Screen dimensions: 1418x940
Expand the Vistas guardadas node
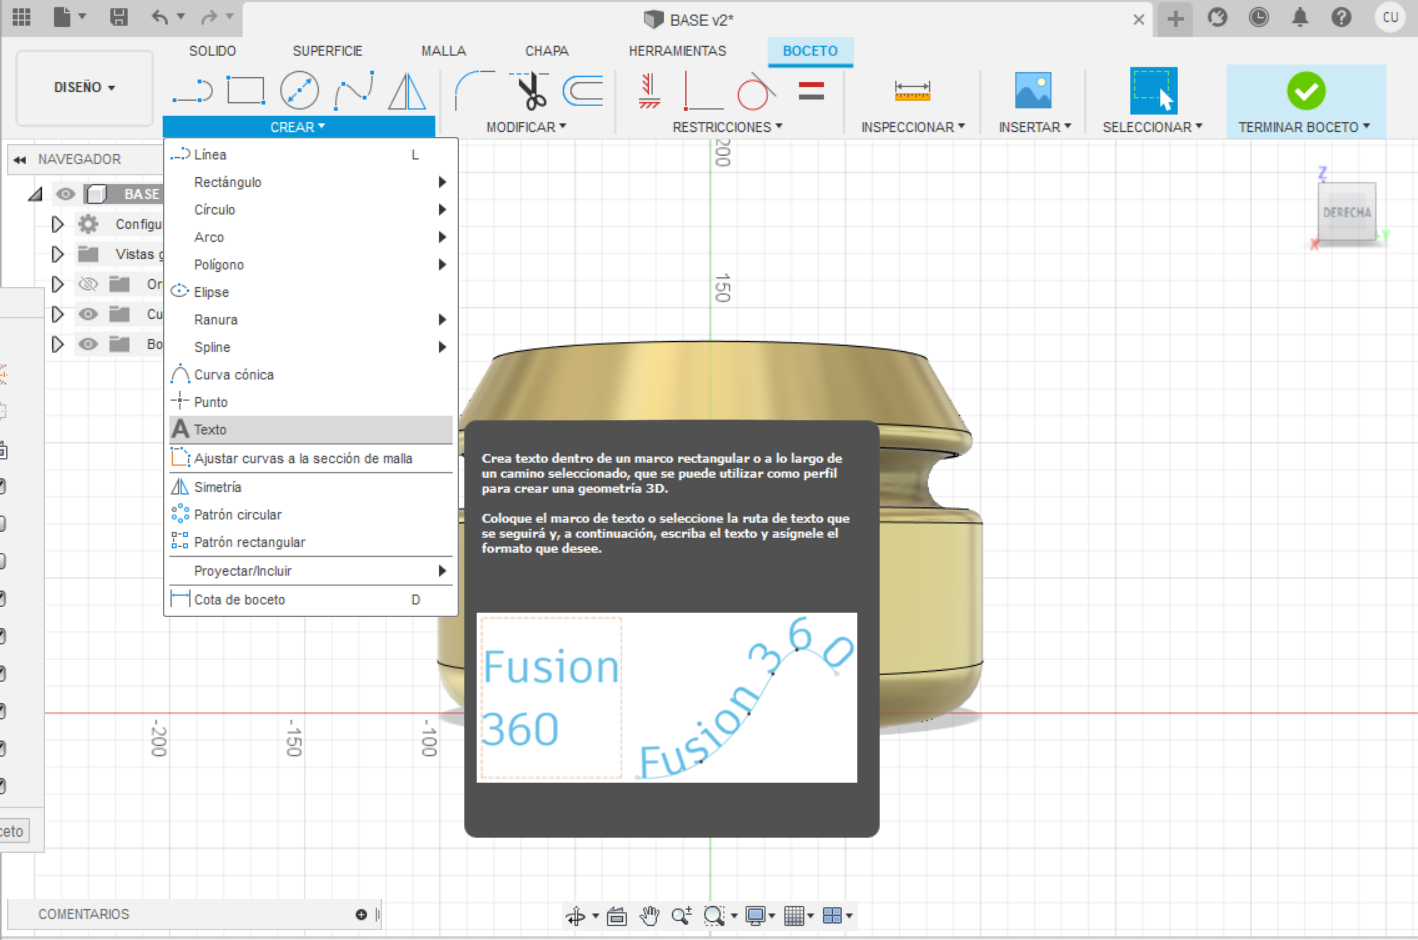pyautogui.click(x=57, y=254)
